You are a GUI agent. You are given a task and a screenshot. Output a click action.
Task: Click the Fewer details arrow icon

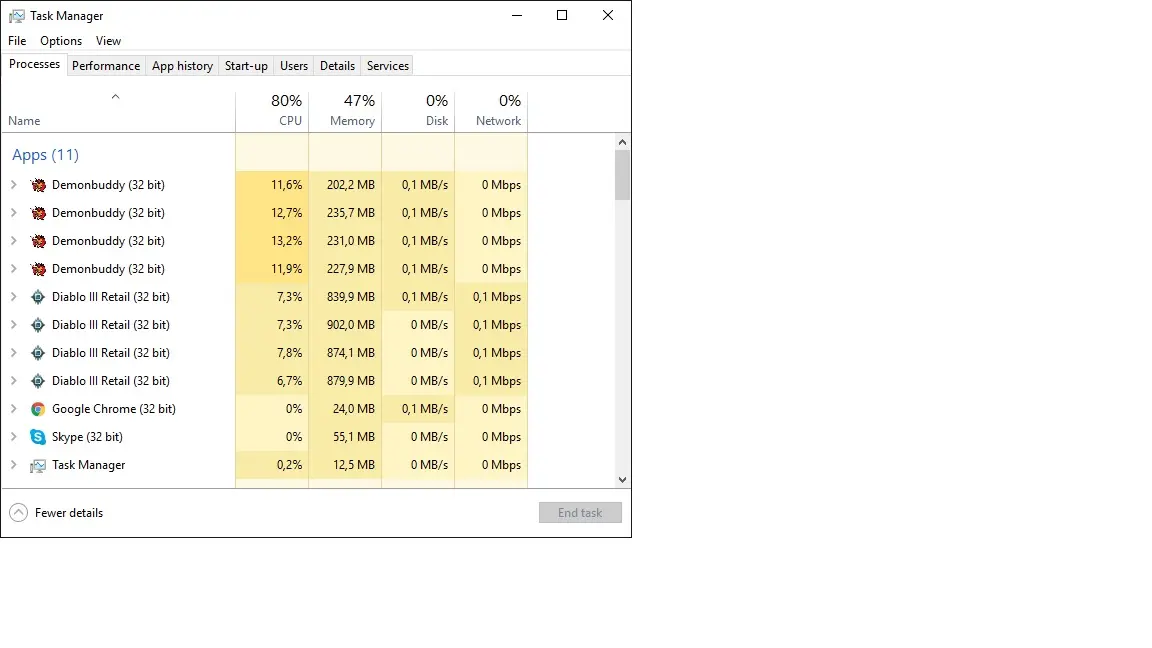pos(18,513)
